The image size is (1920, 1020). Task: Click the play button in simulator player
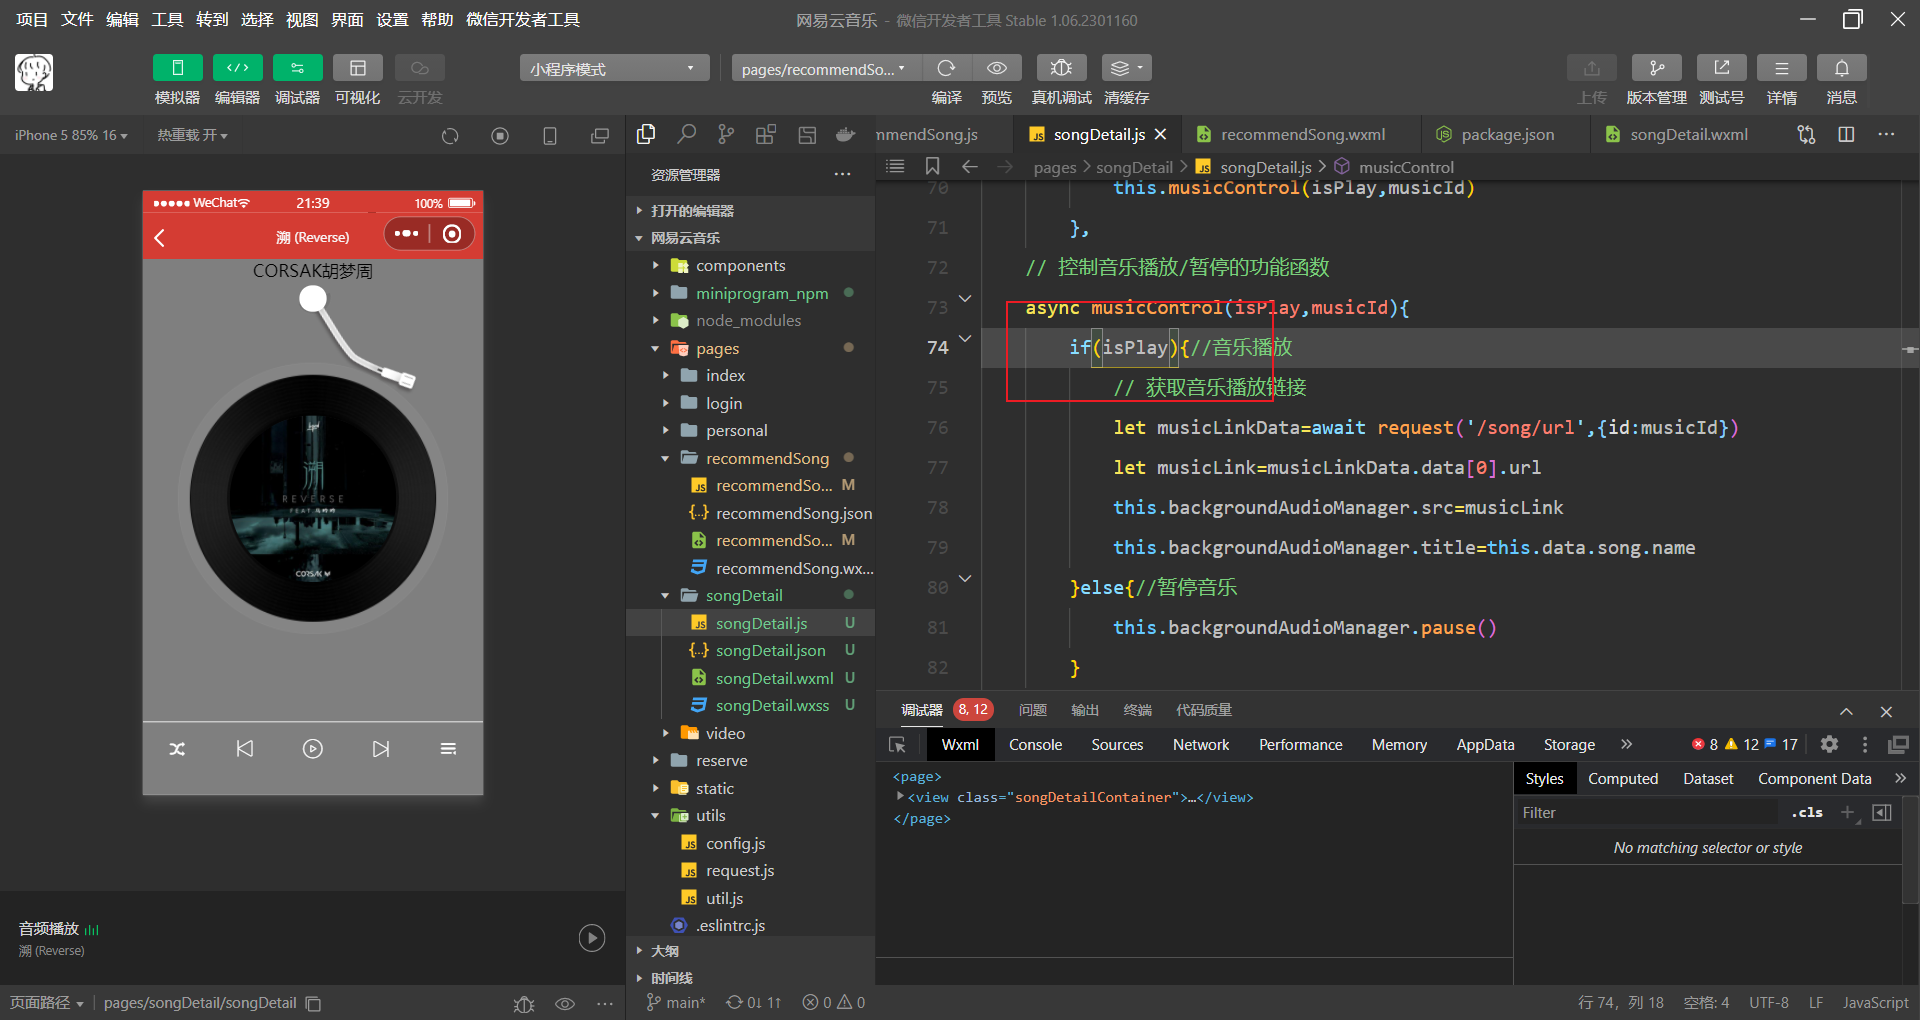pos(313,749)
